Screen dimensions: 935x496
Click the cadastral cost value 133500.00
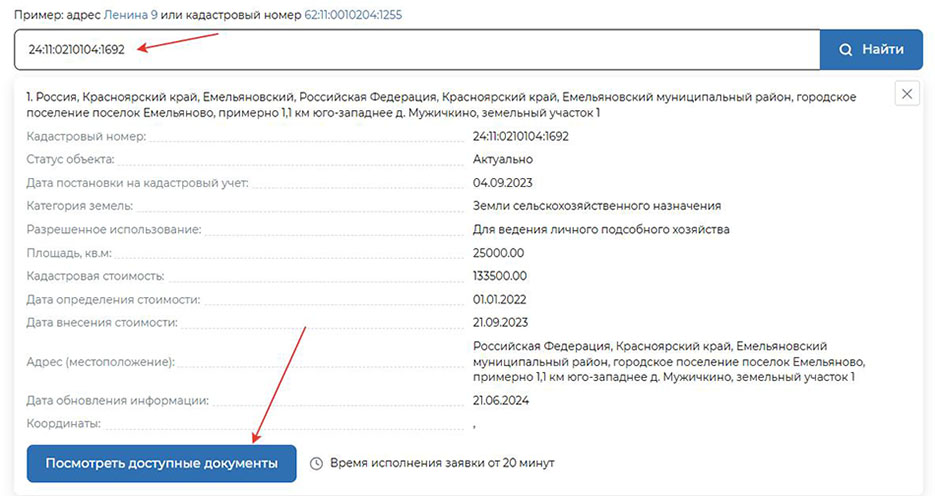point(500,276)
